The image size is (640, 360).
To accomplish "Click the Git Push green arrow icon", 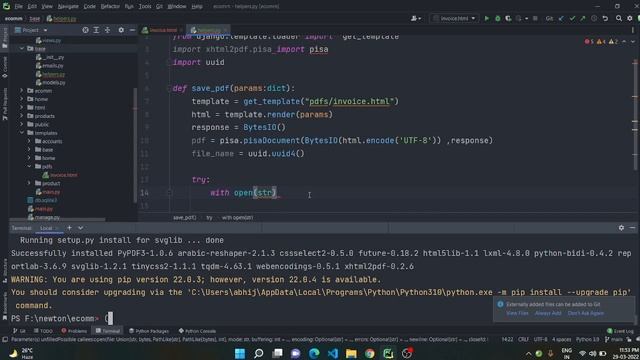I will point(583,18).
